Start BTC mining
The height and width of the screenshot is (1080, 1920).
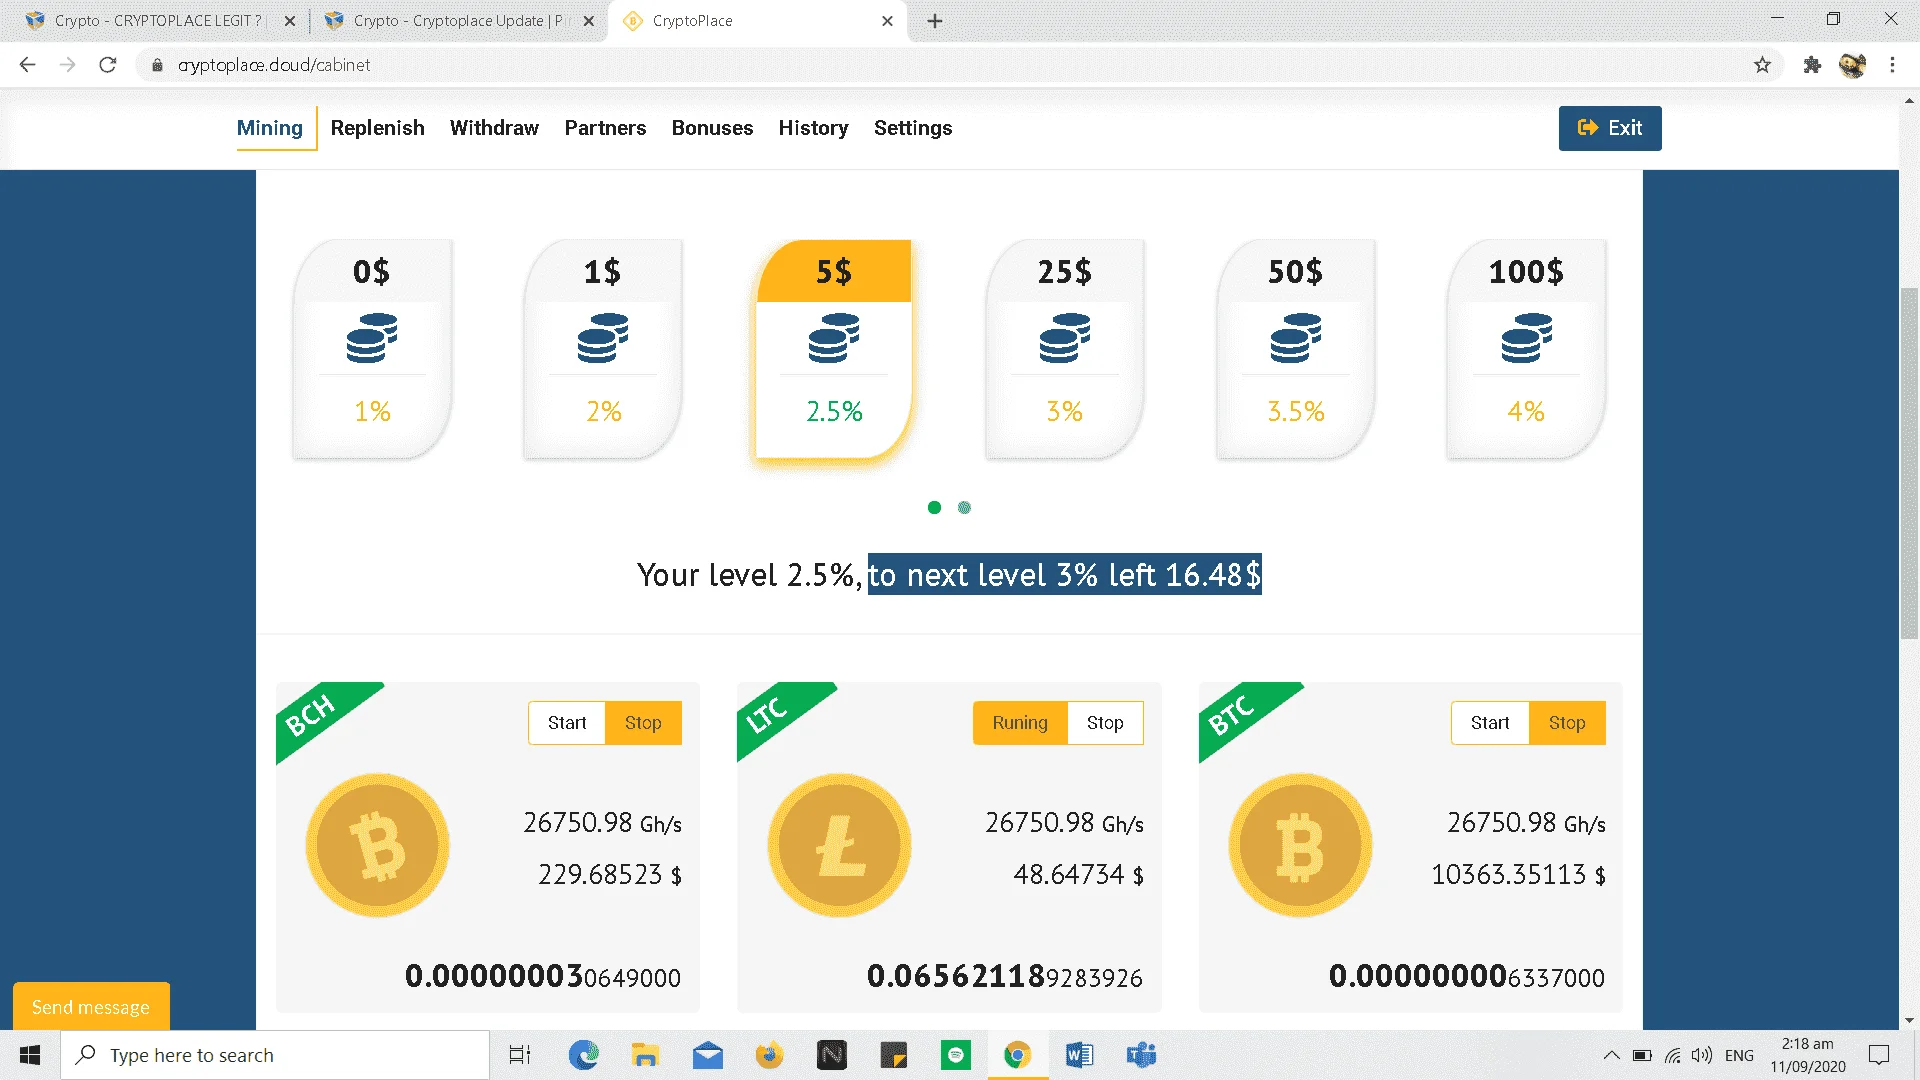click(1490, 722)
